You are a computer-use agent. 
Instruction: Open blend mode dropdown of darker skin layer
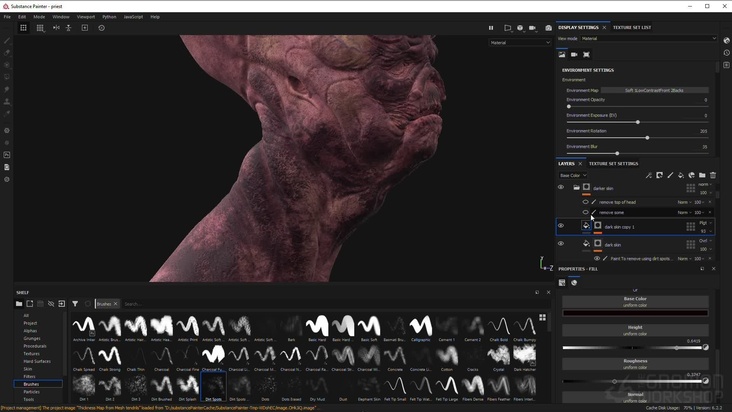click(x=705, y=185)
